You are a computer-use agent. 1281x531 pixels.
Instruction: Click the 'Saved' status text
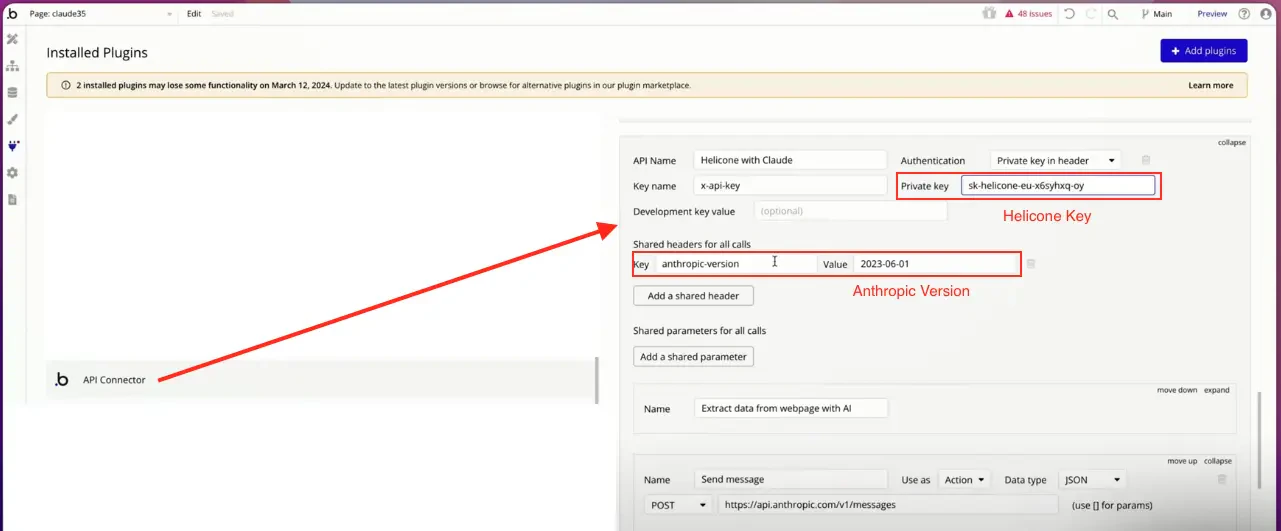tap(222, 14)
